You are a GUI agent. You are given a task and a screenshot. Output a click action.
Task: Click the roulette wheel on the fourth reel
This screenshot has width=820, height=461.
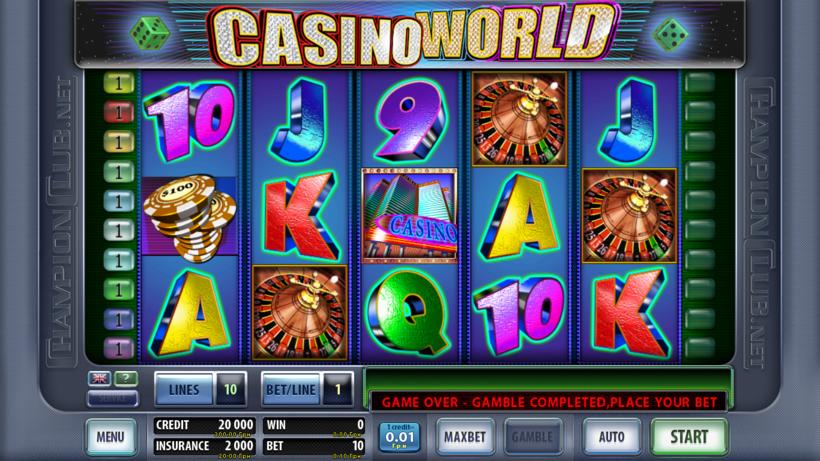pos(519,119)
